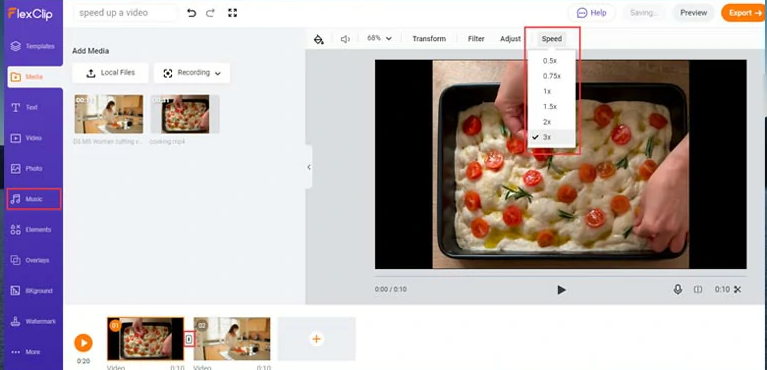Mute the clip with the speaker icon
This screenshot has height=370, width=767.
point(345,39)
